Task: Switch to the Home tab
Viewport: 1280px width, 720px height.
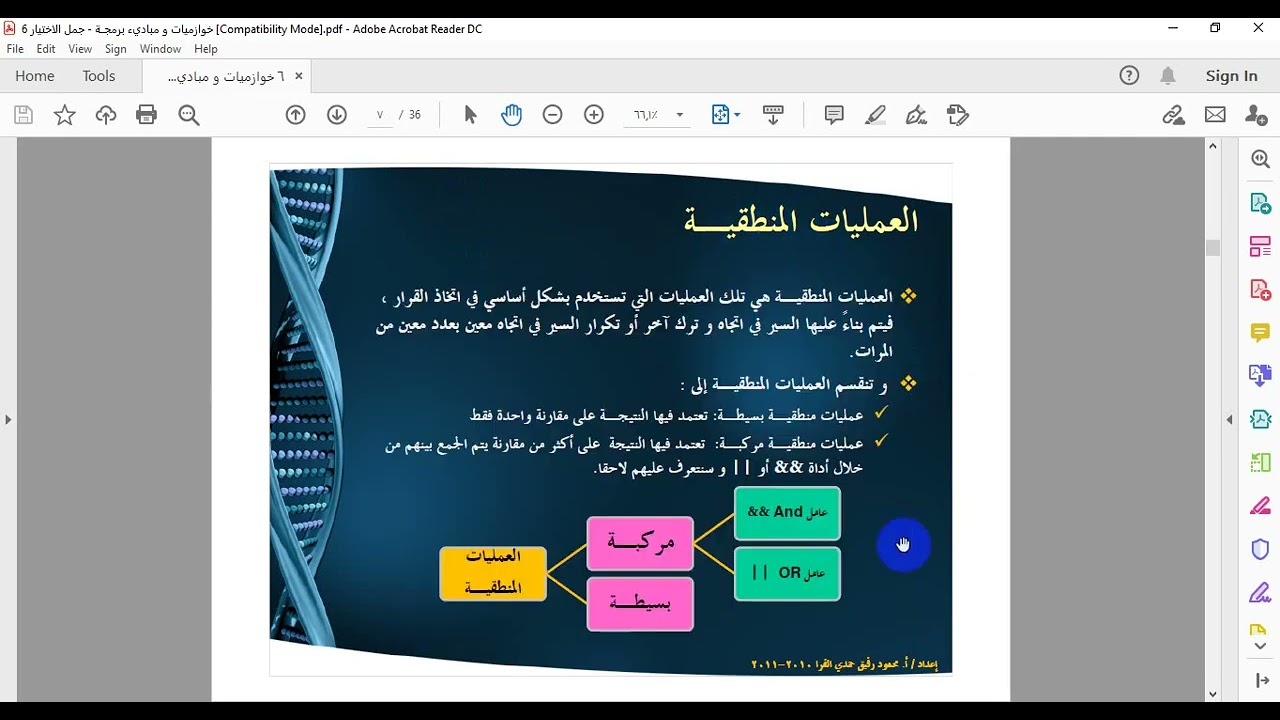Action: pos(35,76)
